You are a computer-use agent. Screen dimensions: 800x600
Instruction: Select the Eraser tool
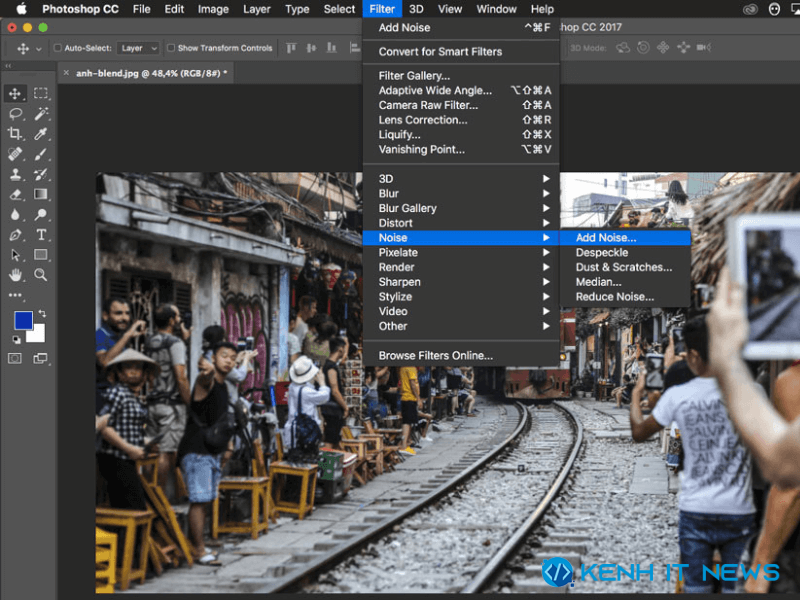pyautogui.click(x=15, y=194)
